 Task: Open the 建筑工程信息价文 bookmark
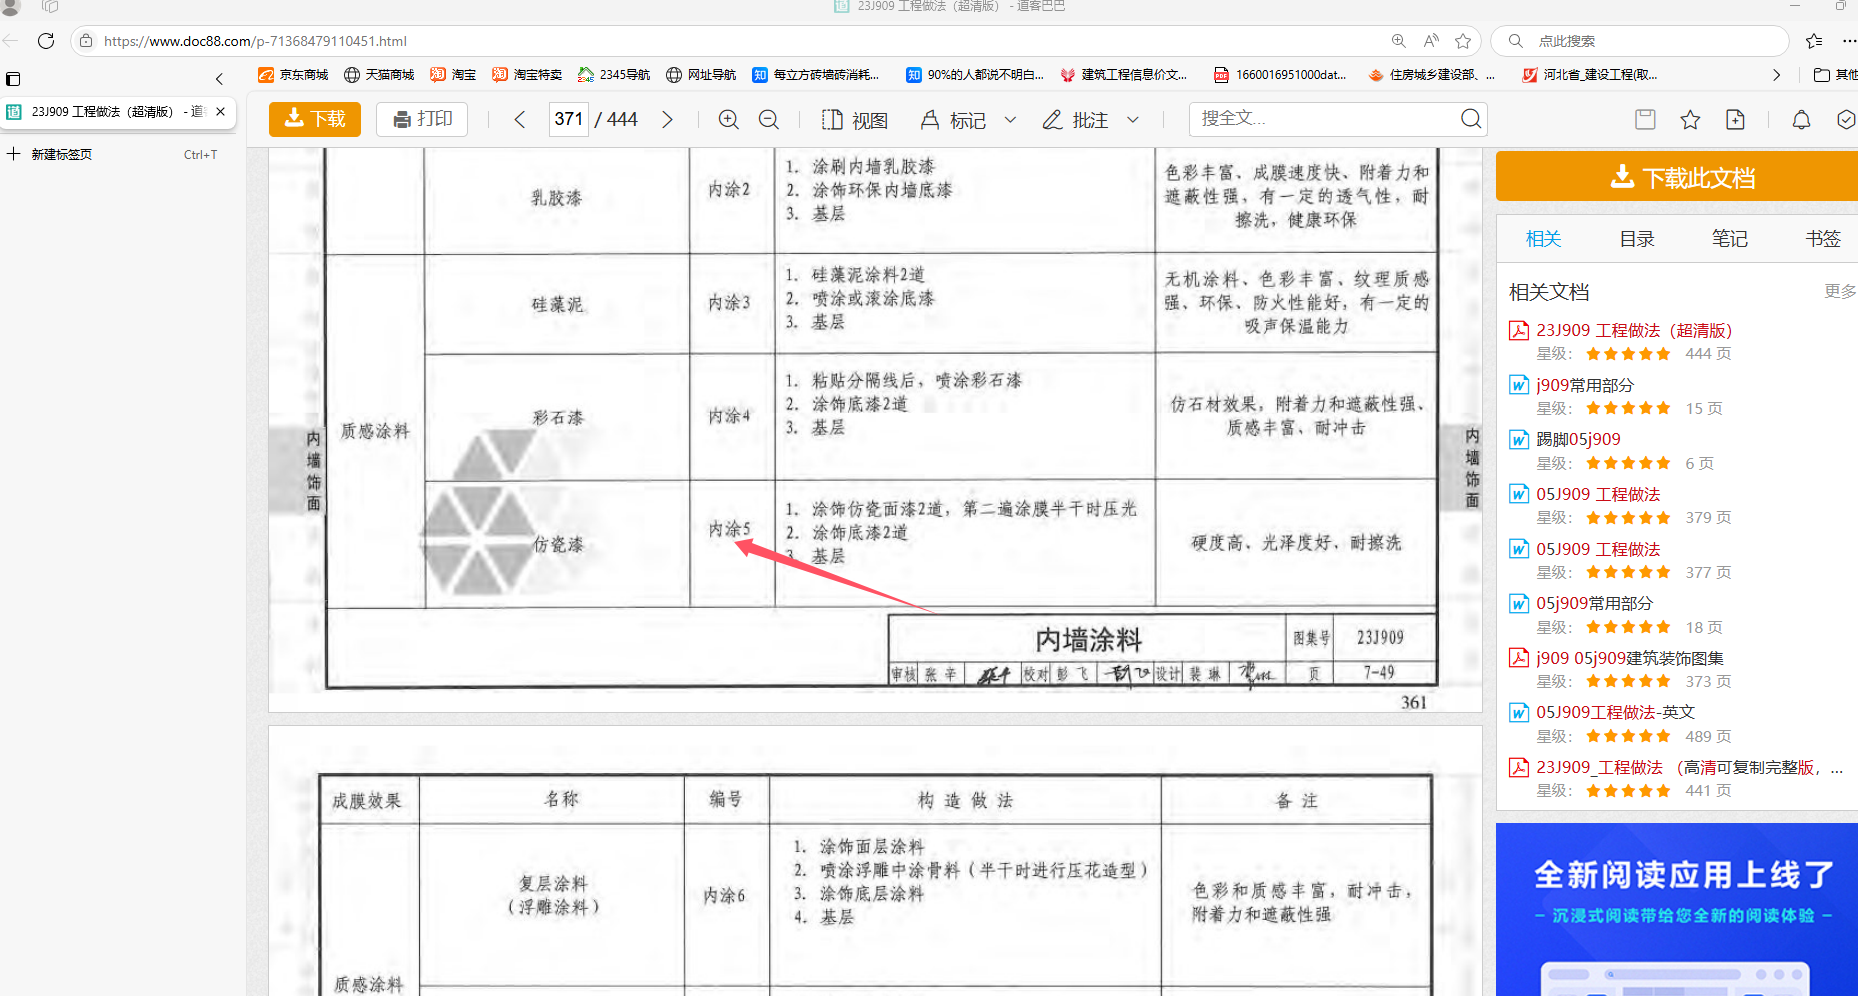tap(1124, 75)
